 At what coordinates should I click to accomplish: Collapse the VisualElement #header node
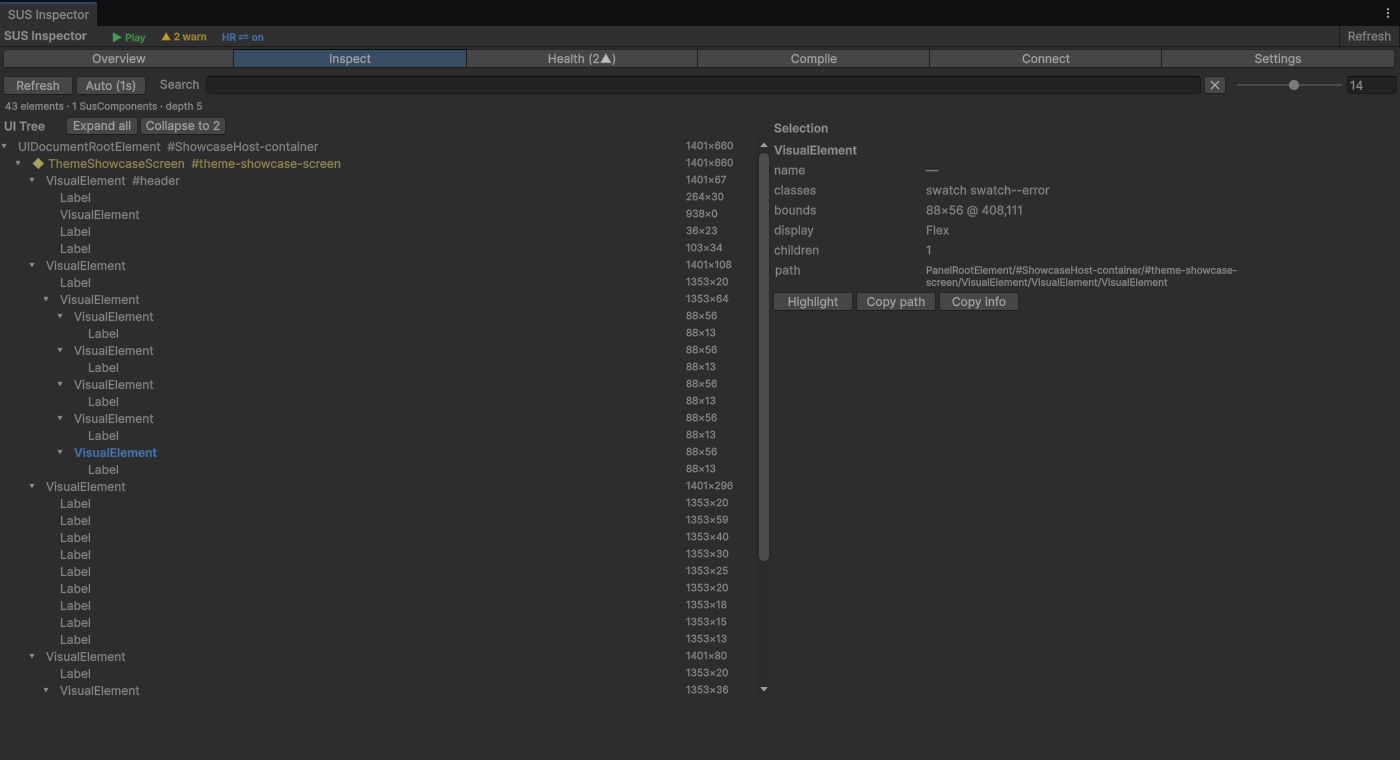[32, 180]
